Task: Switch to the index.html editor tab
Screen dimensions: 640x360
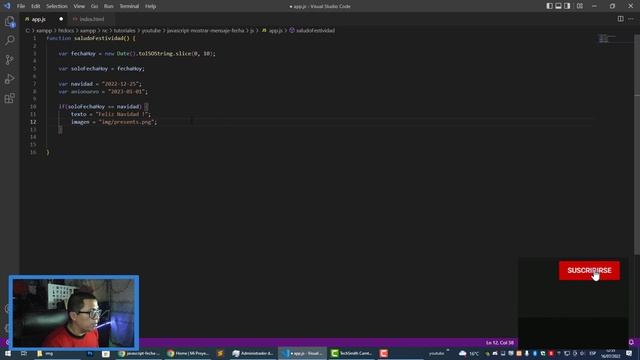Action: 91,19
